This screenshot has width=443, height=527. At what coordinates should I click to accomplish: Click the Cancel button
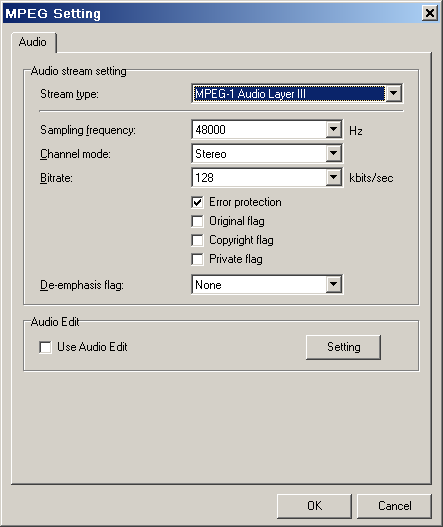[394, 506]
